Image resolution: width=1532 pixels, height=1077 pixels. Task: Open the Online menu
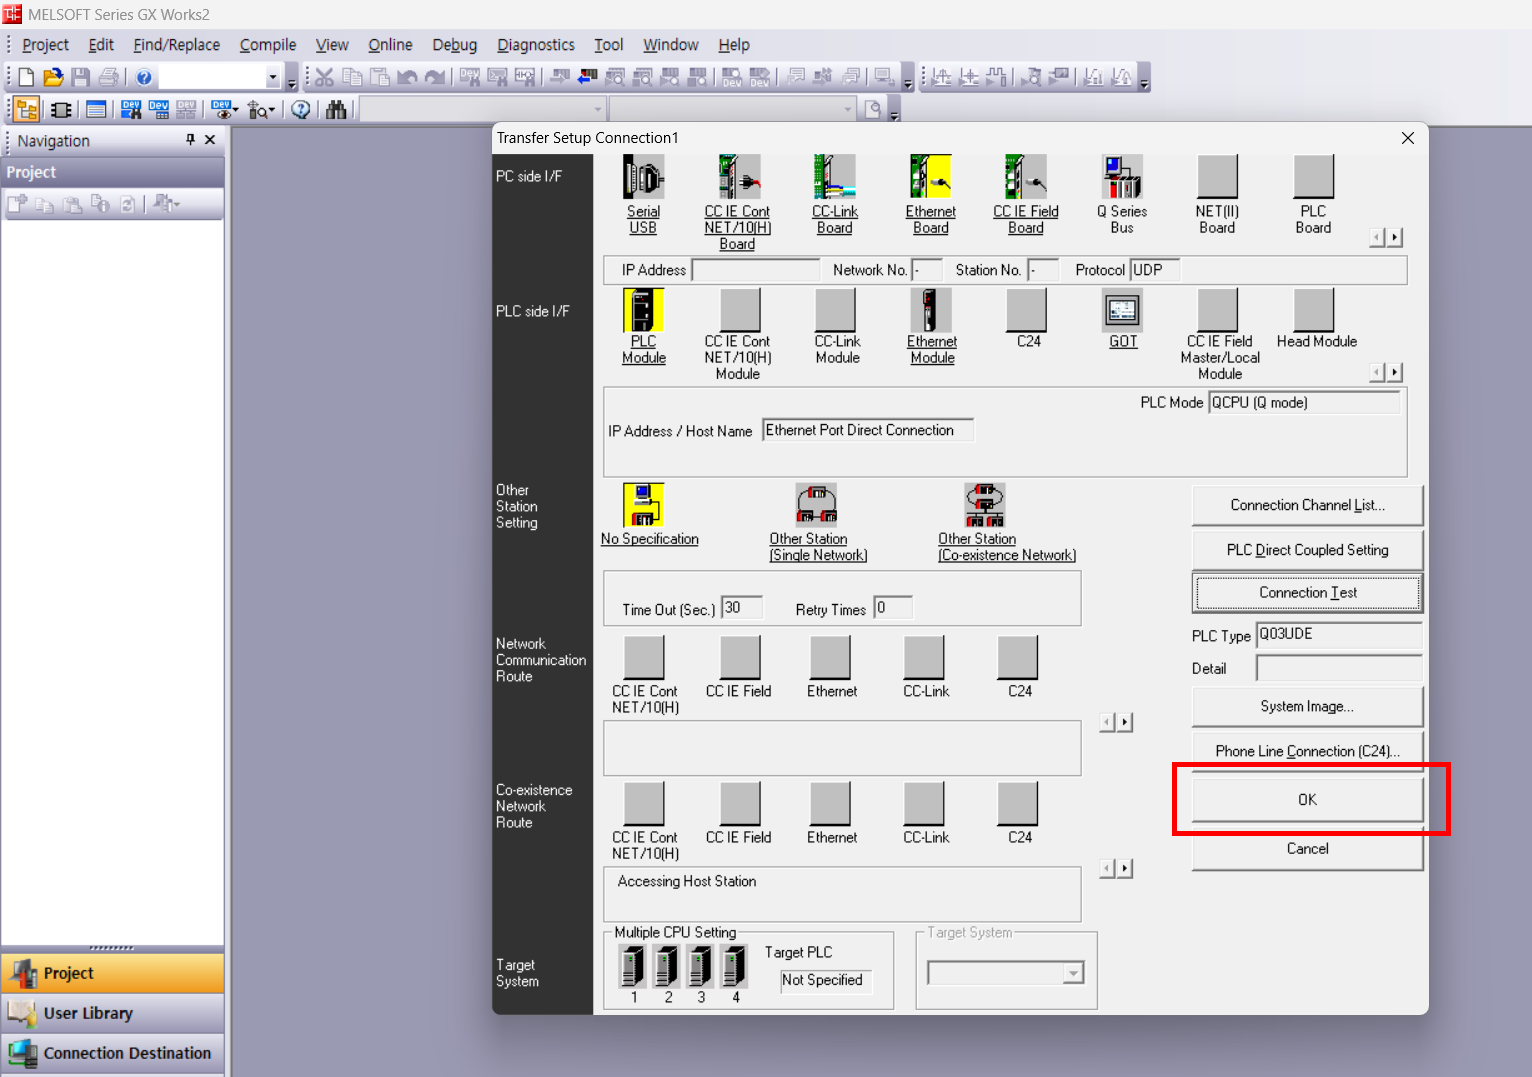(x=390, y=45)
